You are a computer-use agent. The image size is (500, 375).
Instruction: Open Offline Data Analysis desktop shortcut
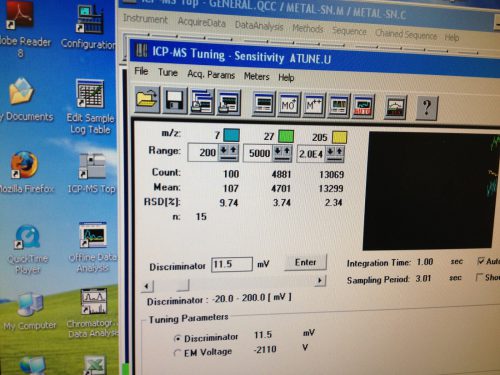coord(92,247)
